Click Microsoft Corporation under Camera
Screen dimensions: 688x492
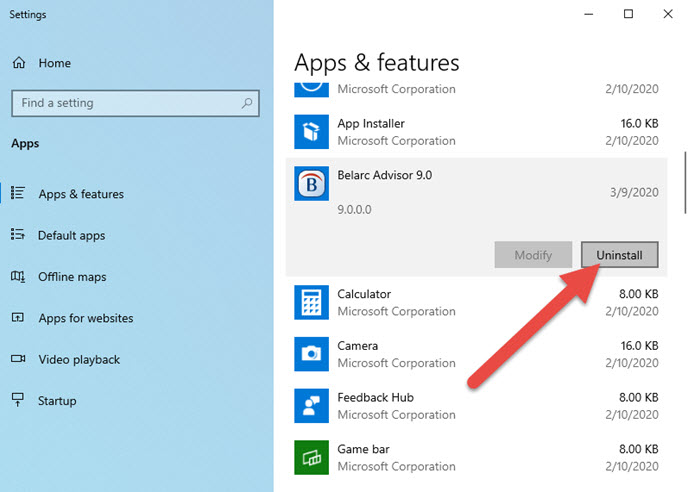coord(396,363)
